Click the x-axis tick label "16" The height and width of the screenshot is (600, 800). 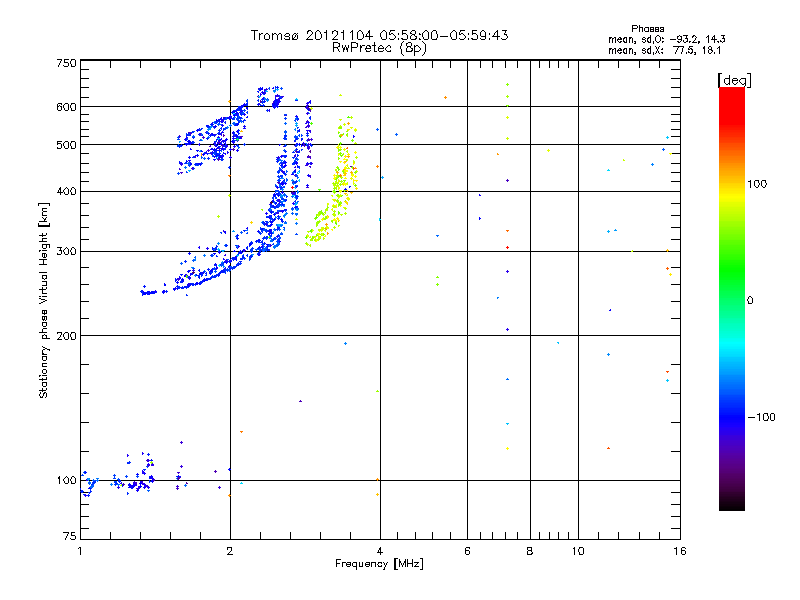coord(680,551)
